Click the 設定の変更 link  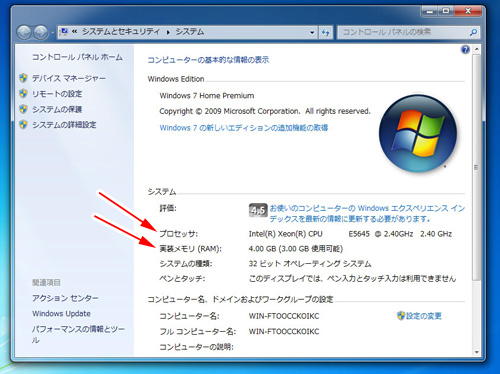pos(424,316)
